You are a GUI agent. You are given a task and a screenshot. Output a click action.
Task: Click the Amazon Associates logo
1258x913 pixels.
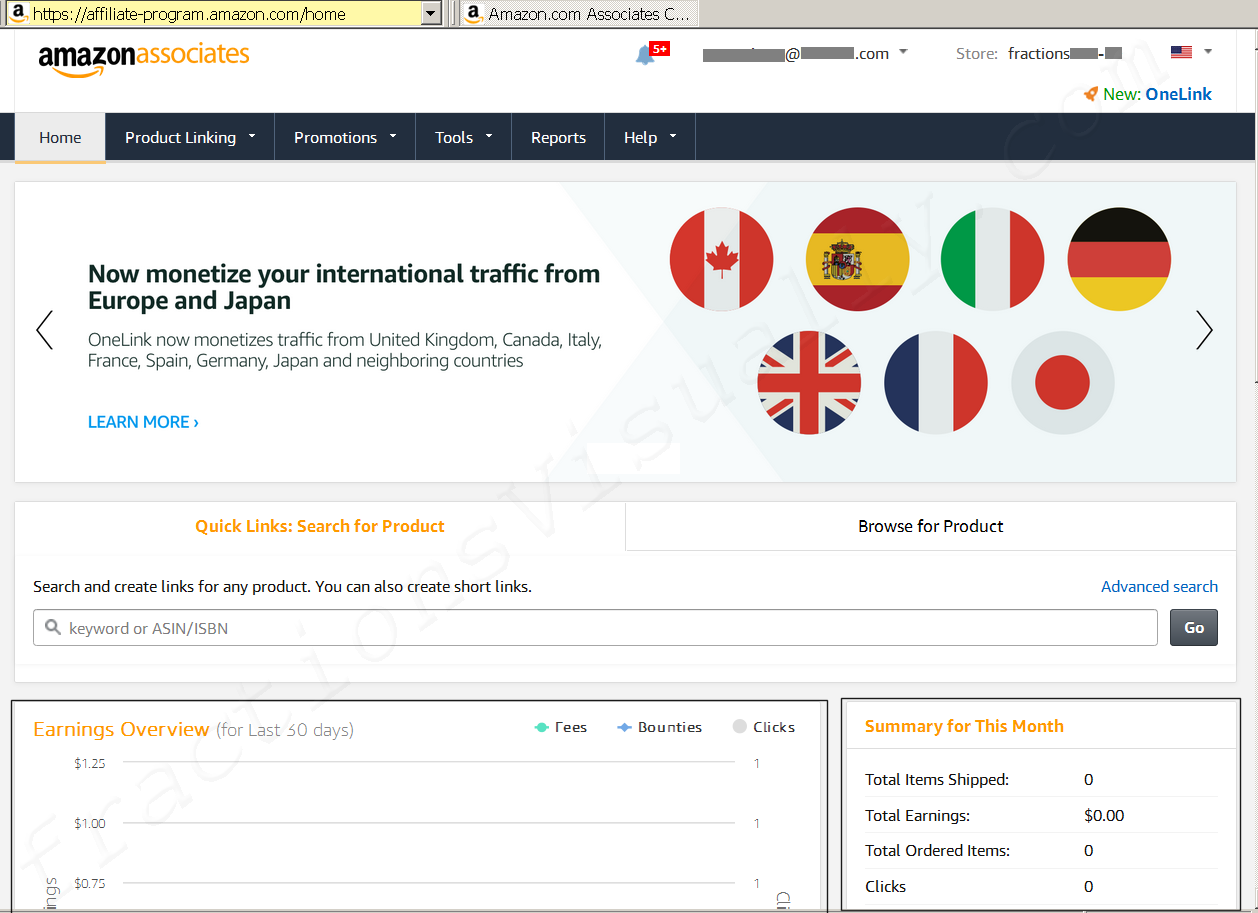point(144,58)
